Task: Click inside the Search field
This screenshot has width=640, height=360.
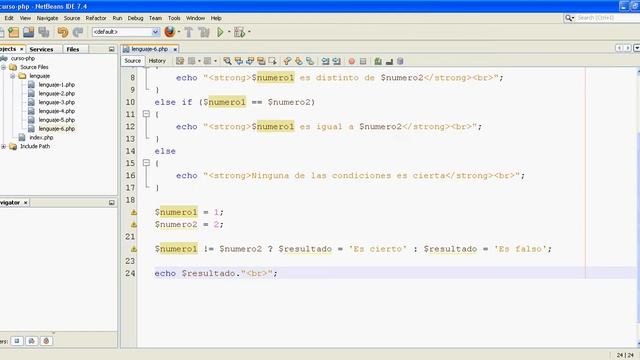Action: click(x=607, y=18)
